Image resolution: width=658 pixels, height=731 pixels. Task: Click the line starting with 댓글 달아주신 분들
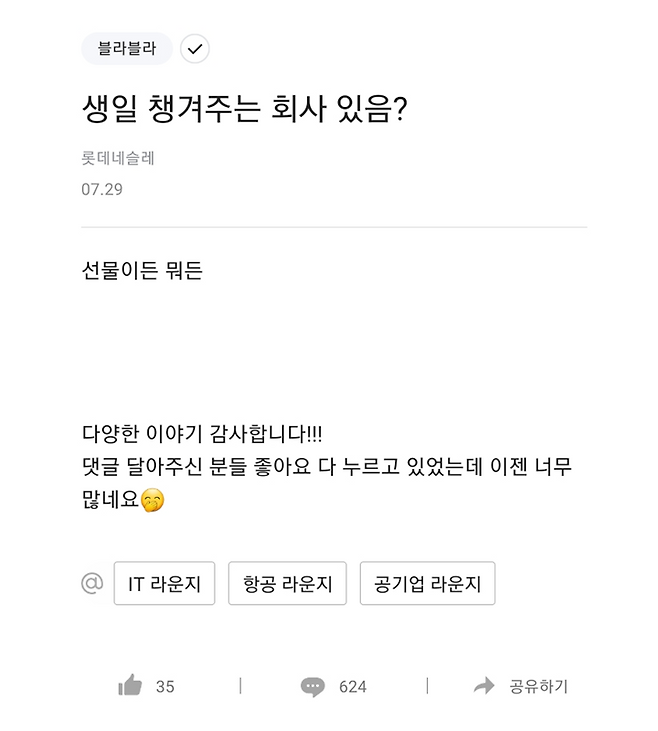coord(326,466)
